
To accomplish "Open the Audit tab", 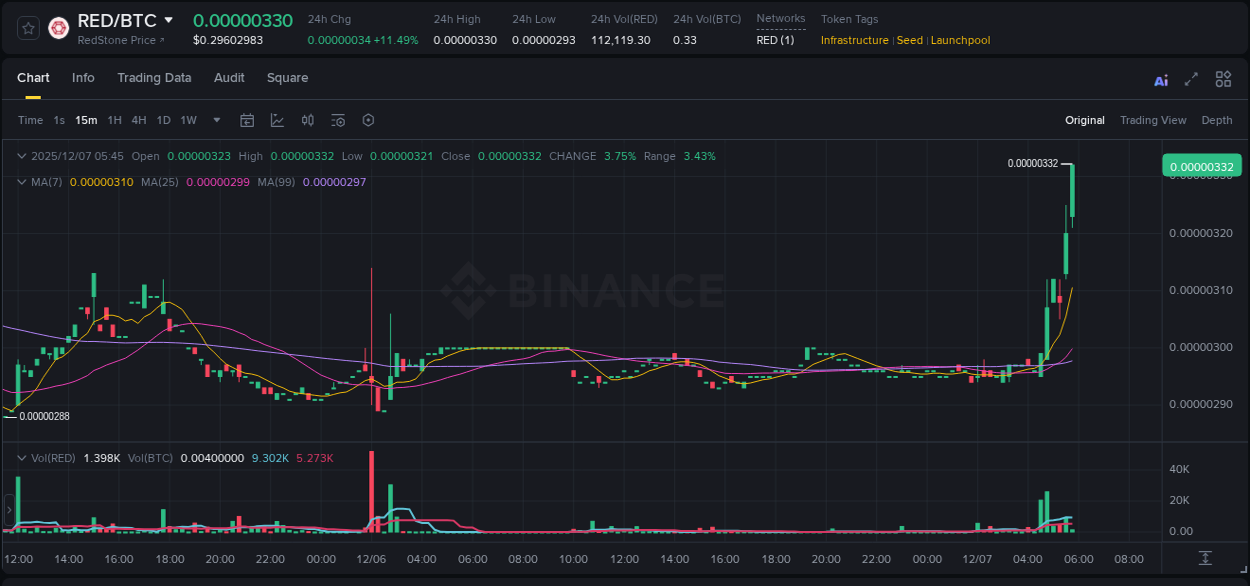I will [229, 78].
